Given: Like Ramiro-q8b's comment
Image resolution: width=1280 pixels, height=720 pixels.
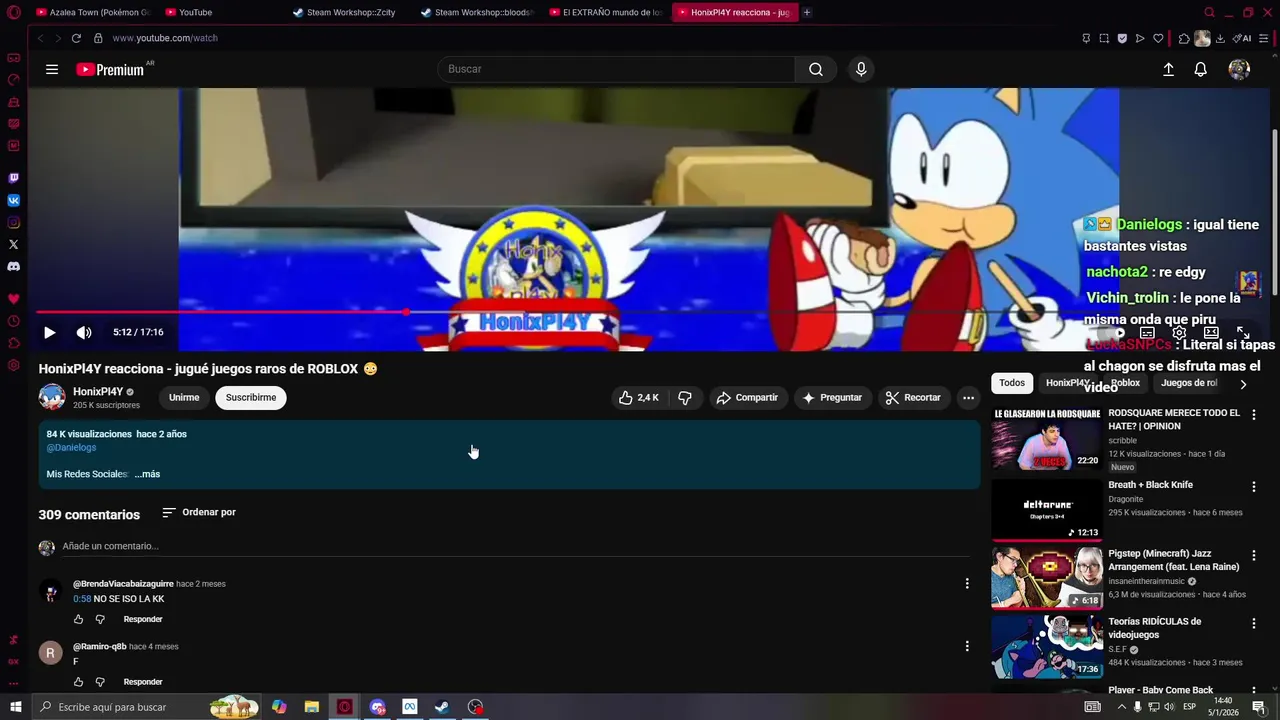Looking at the screenshot, I should coord(79,682).
